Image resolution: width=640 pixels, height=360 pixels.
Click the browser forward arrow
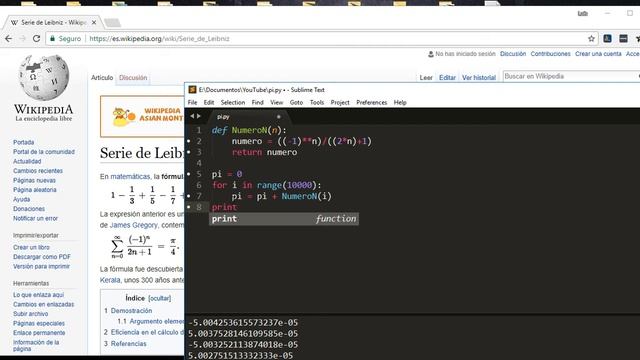(x=22, y=38)
